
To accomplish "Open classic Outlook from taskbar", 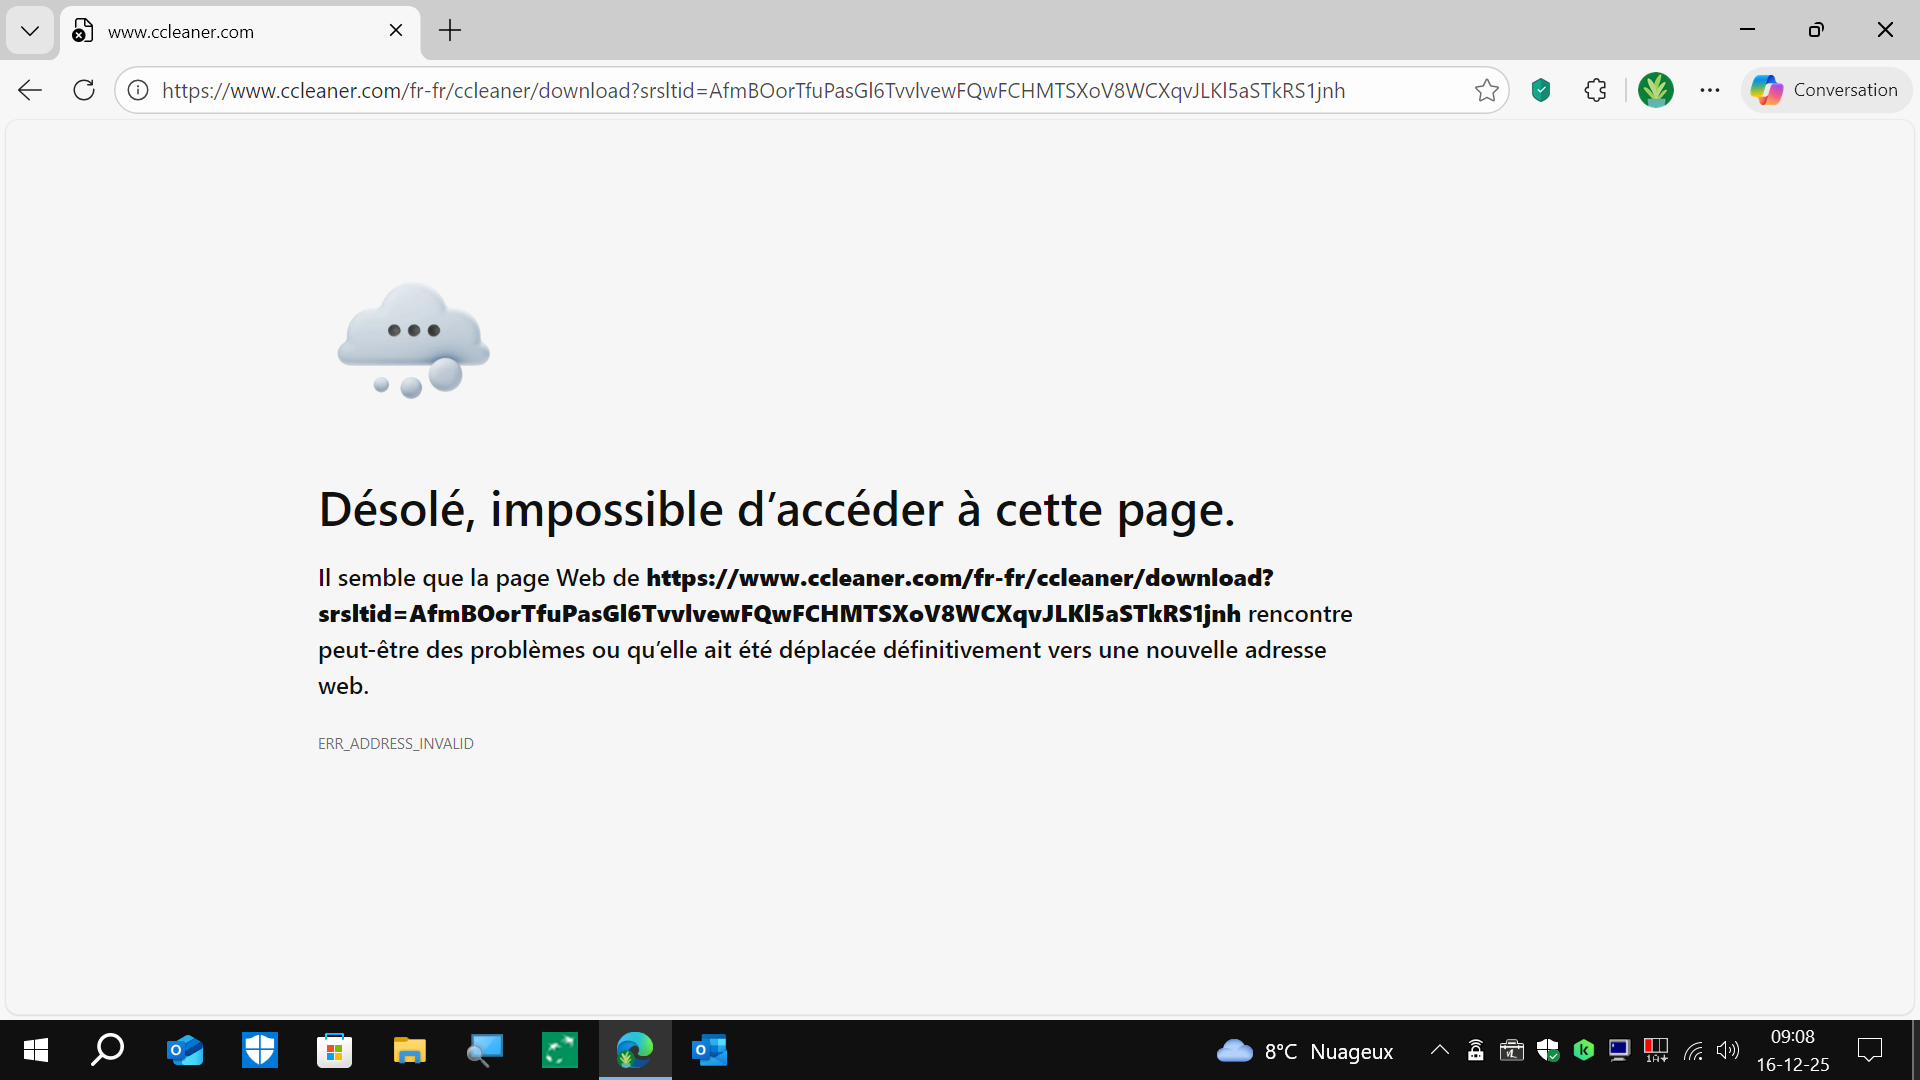I will pos(710,1050).
